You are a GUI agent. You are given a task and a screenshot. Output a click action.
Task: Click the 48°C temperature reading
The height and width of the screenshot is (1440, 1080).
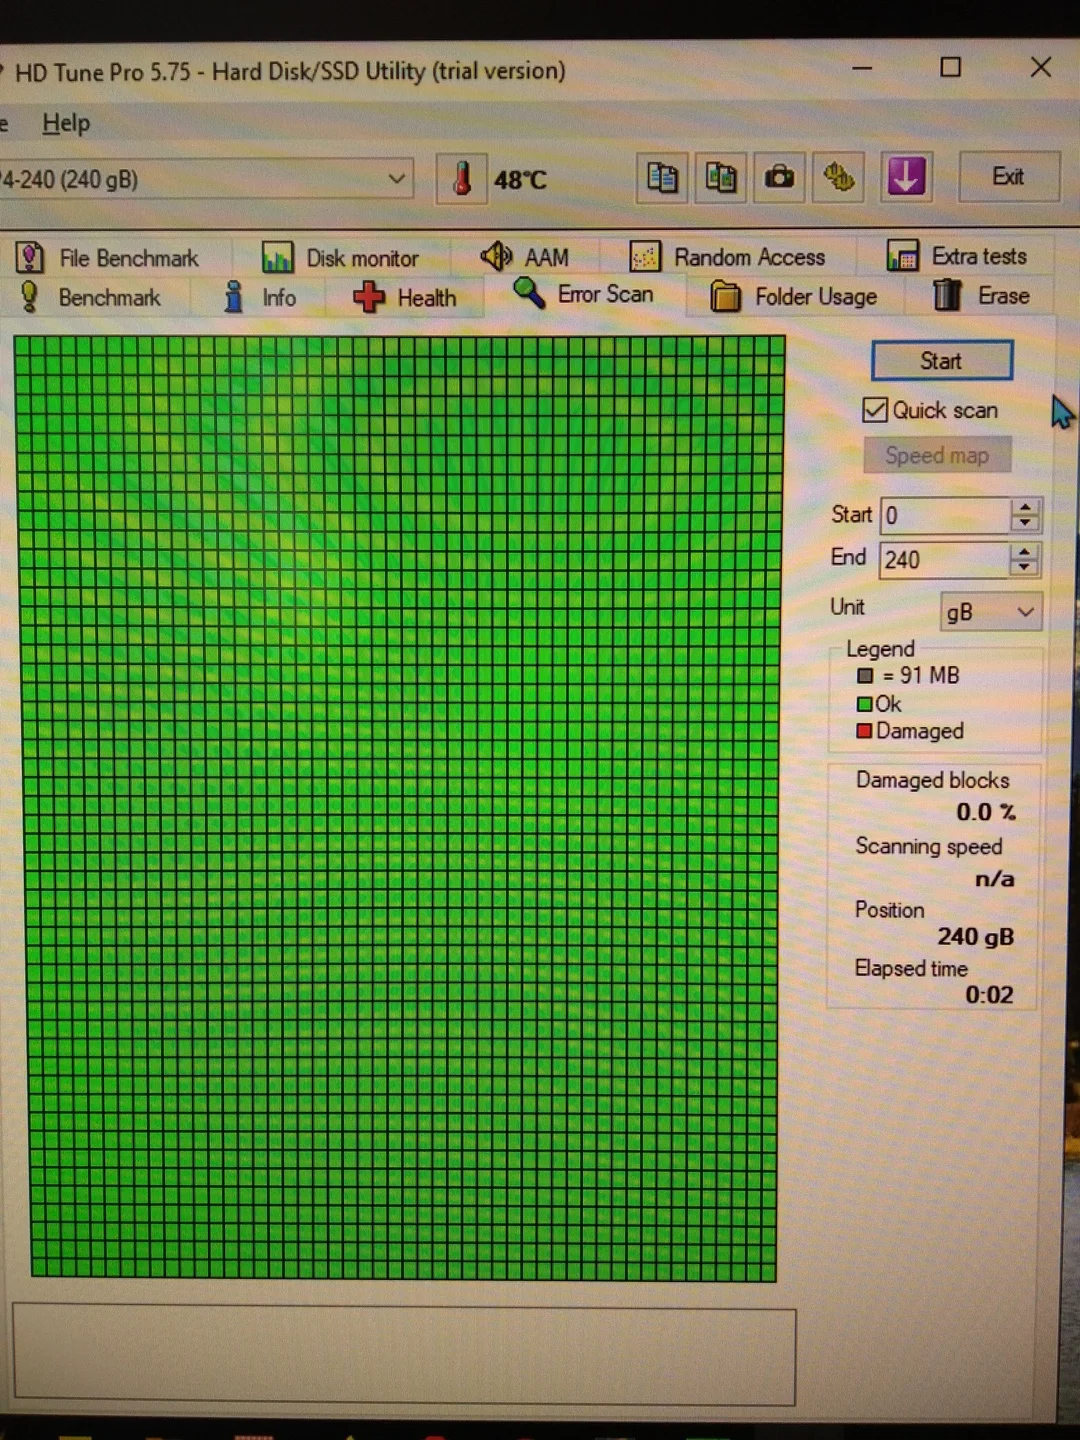(520, 180)
